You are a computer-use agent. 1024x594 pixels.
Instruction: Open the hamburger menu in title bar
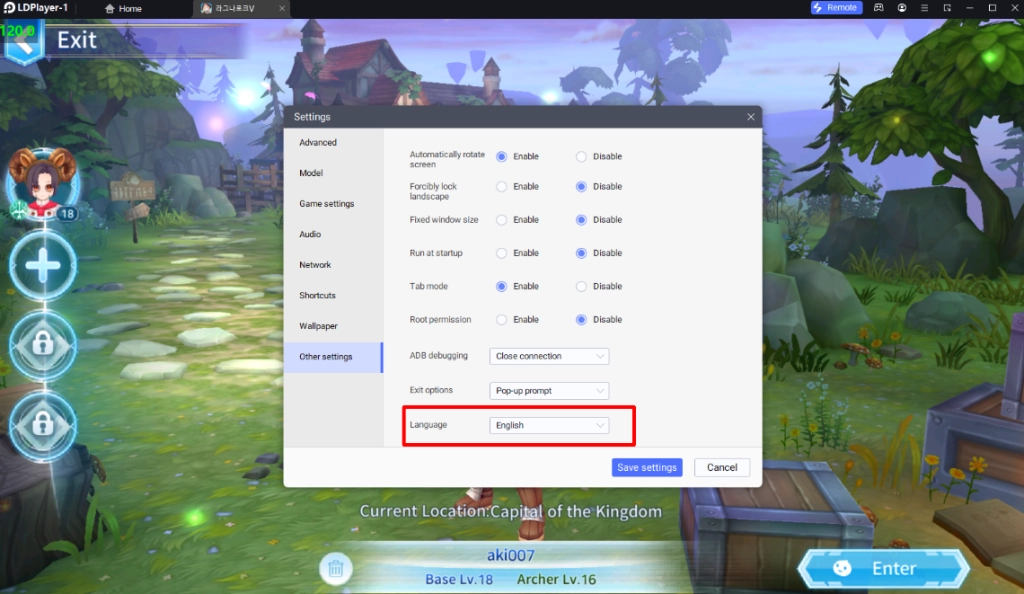pyautogui.click(x=924, y=8)
